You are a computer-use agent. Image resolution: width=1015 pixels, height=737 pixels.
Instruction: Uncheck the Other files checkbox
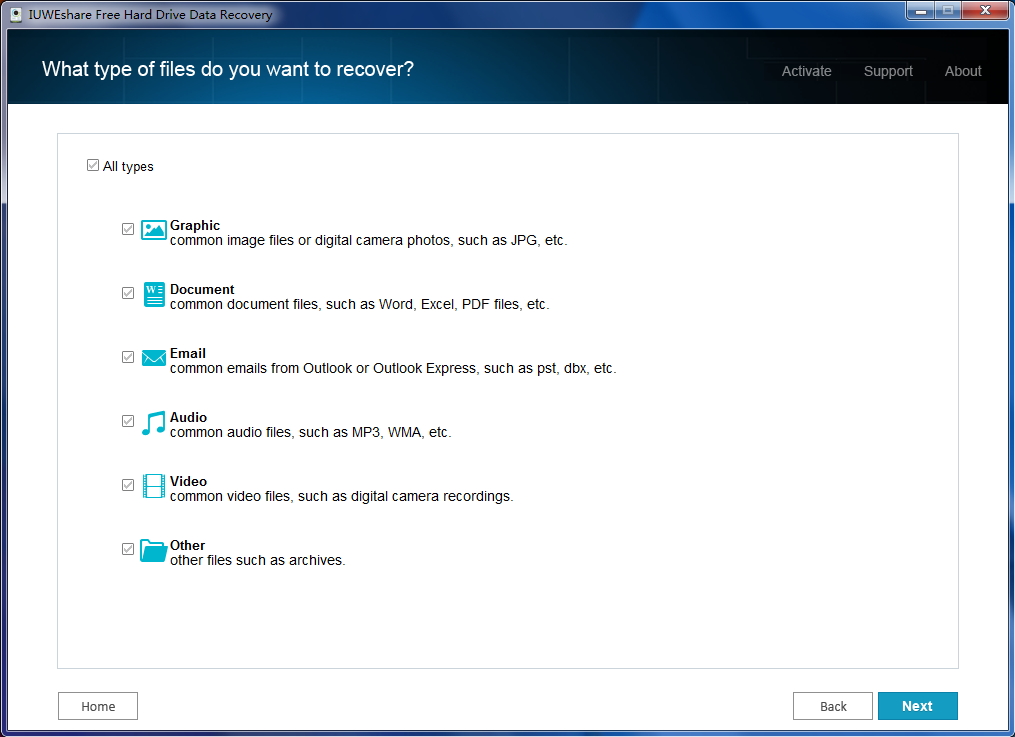point(128,549)
